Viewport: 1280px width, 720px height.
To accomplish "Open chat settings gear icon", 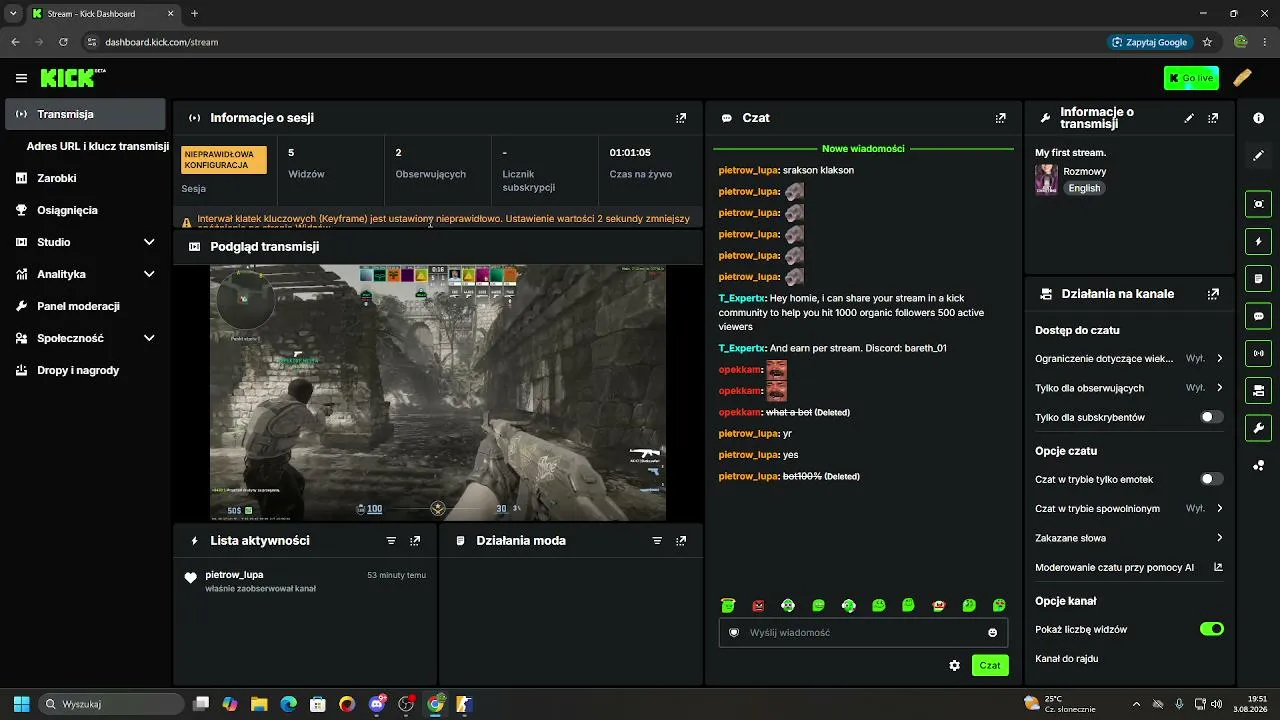I will coord(954,665).
